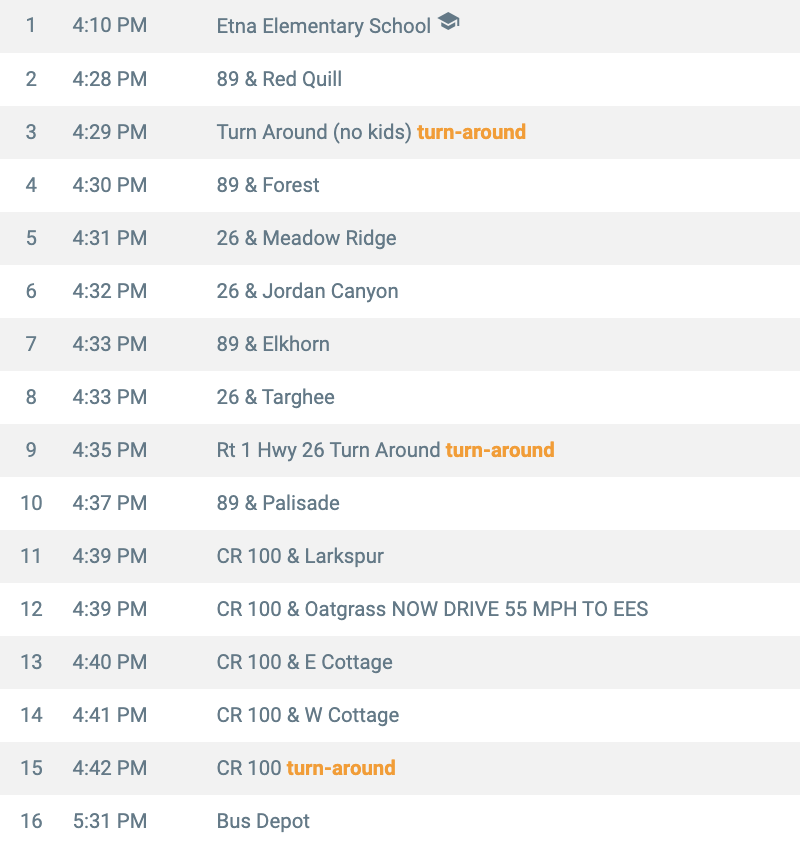This screenshot has width=800, height=856.
Task: Pick the CR 100 & W Cottage stop
Action: 307,715
